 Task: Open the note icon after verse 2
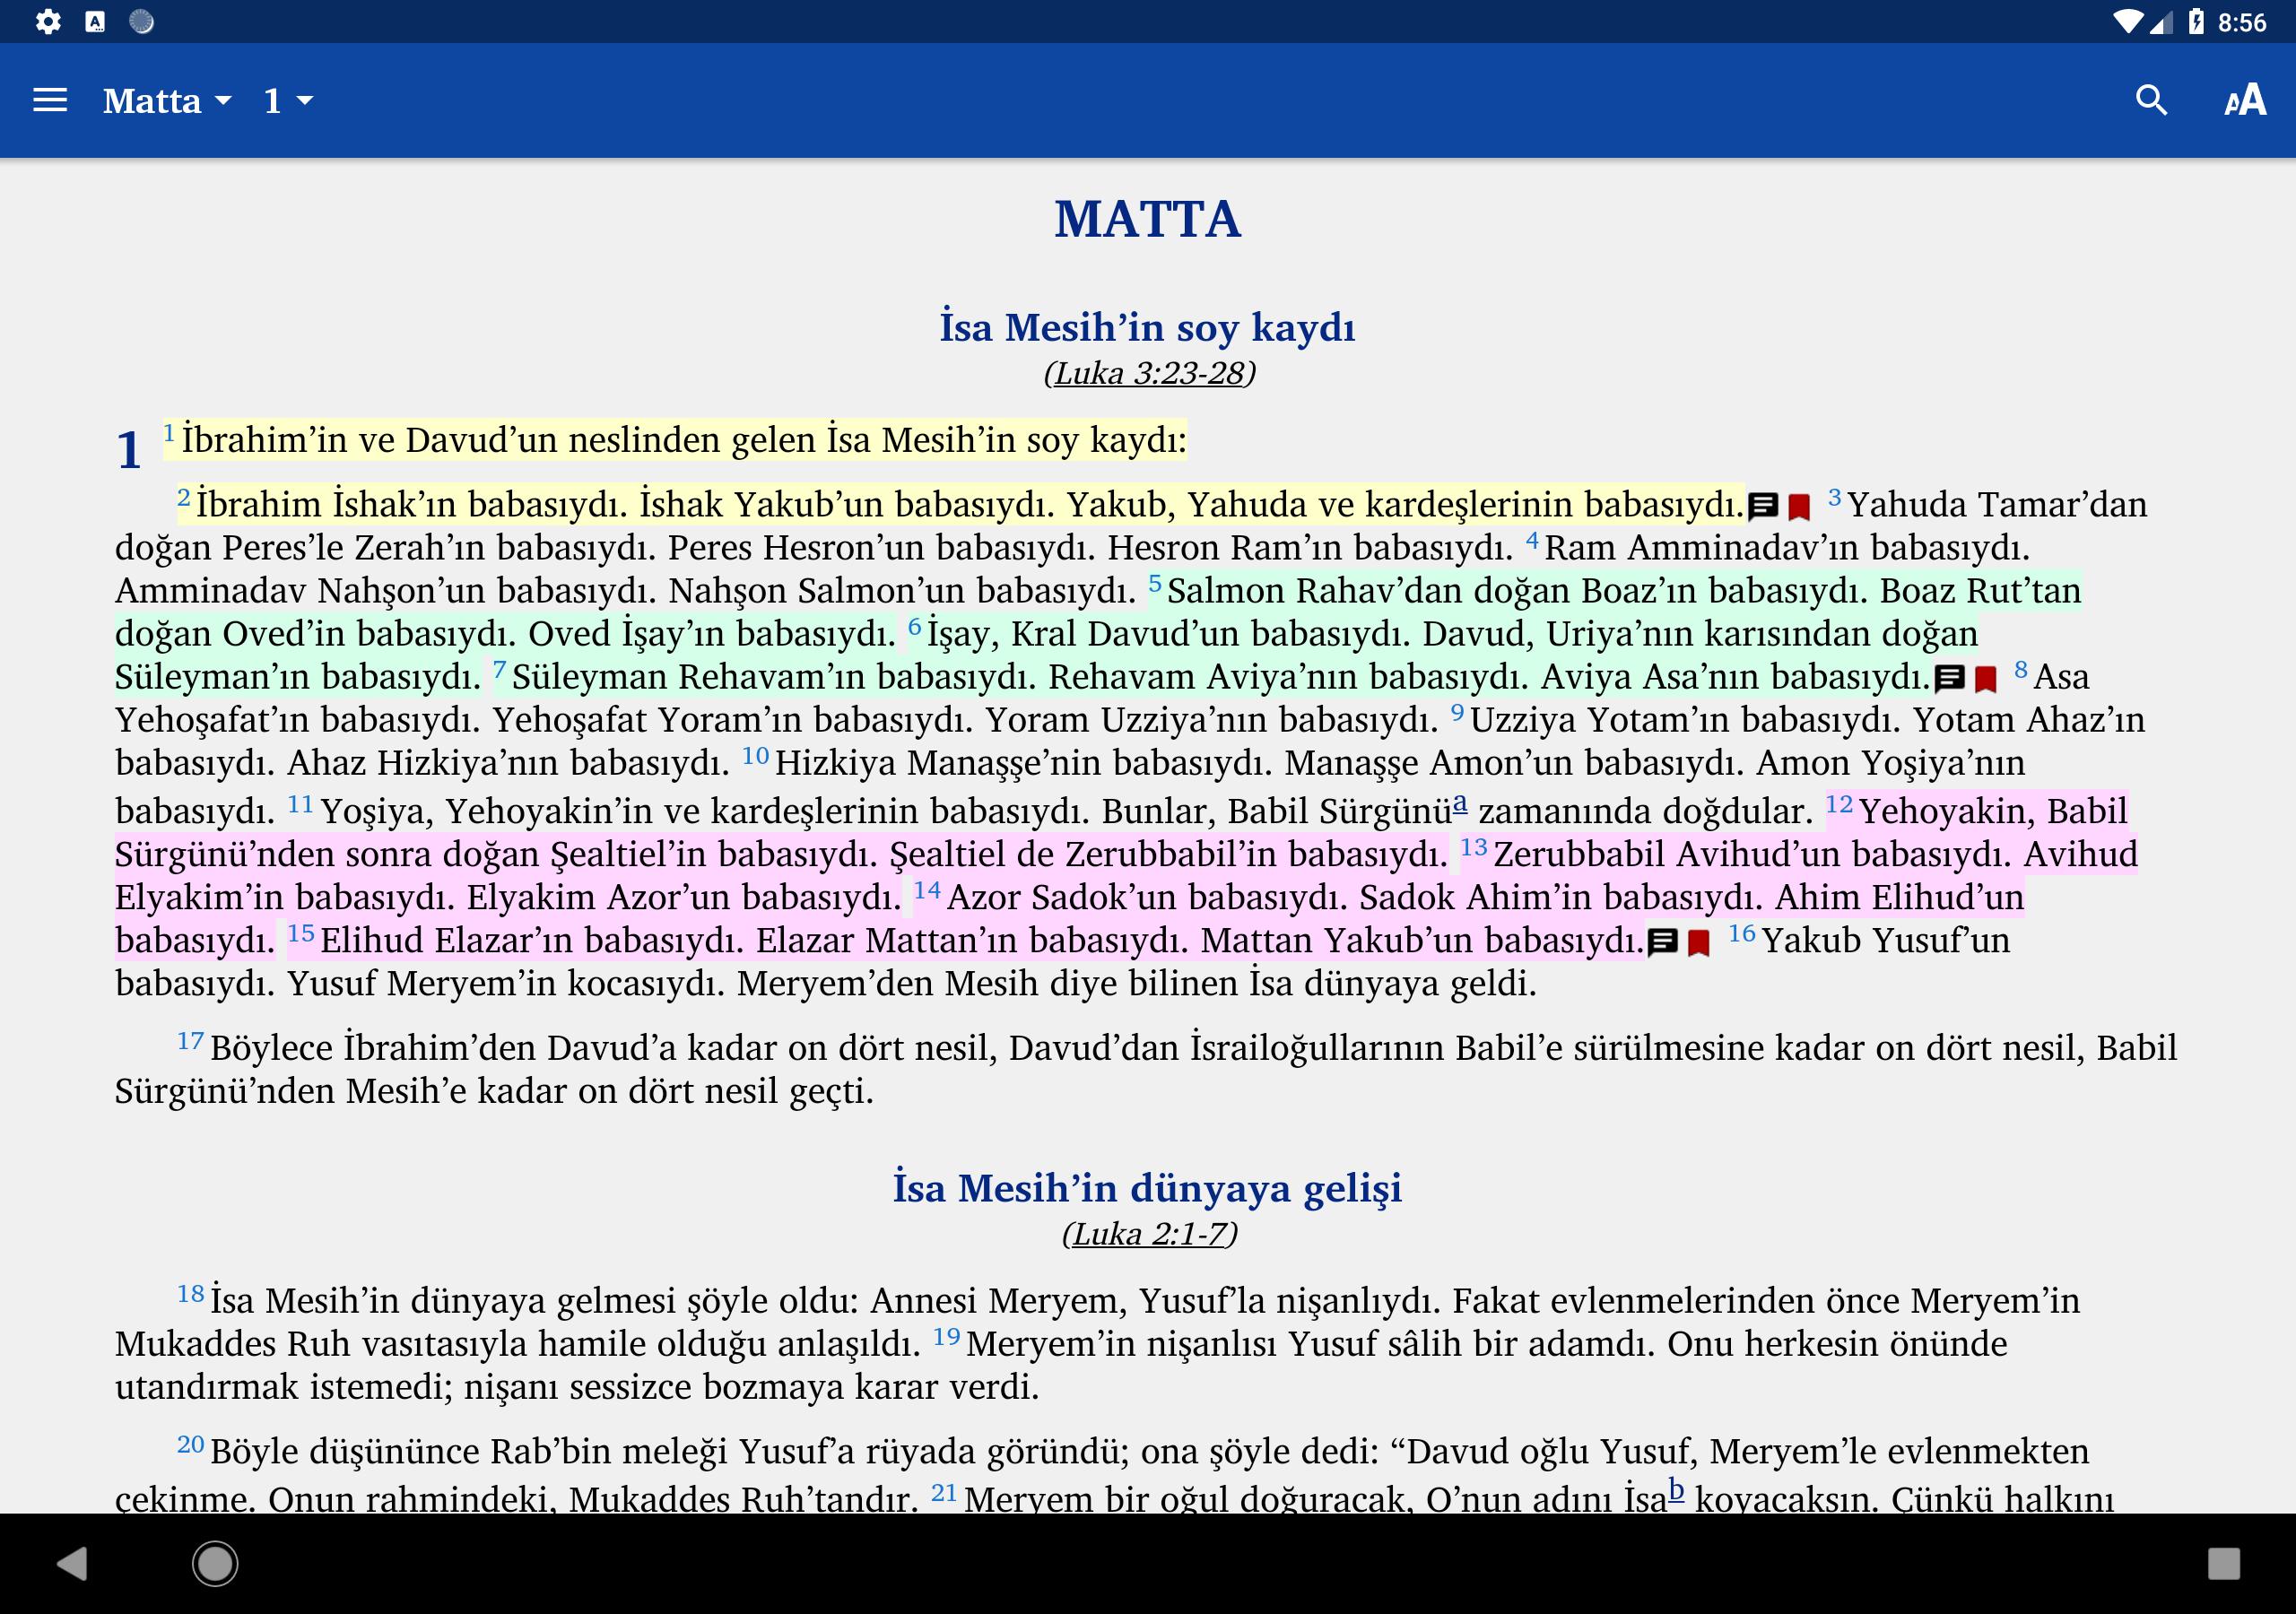point(1762,506)
